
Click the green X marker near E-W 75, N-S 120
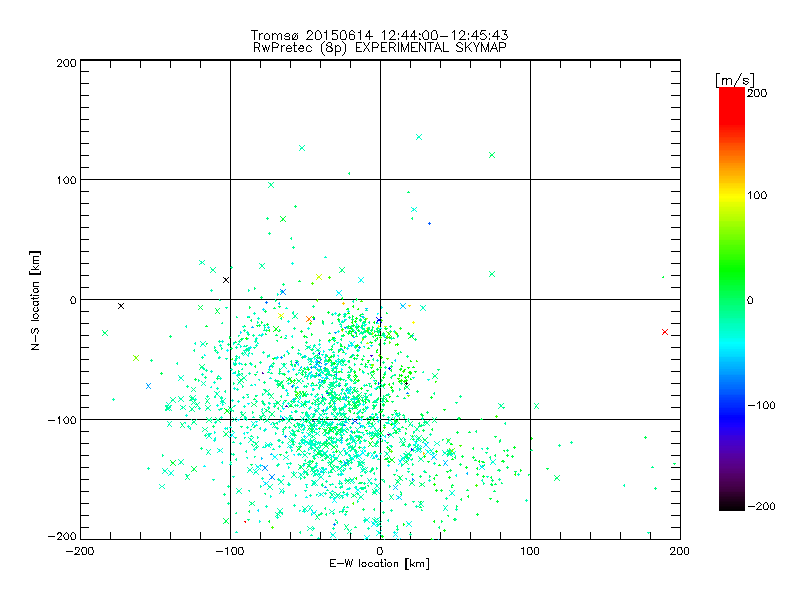pos(492,155)
